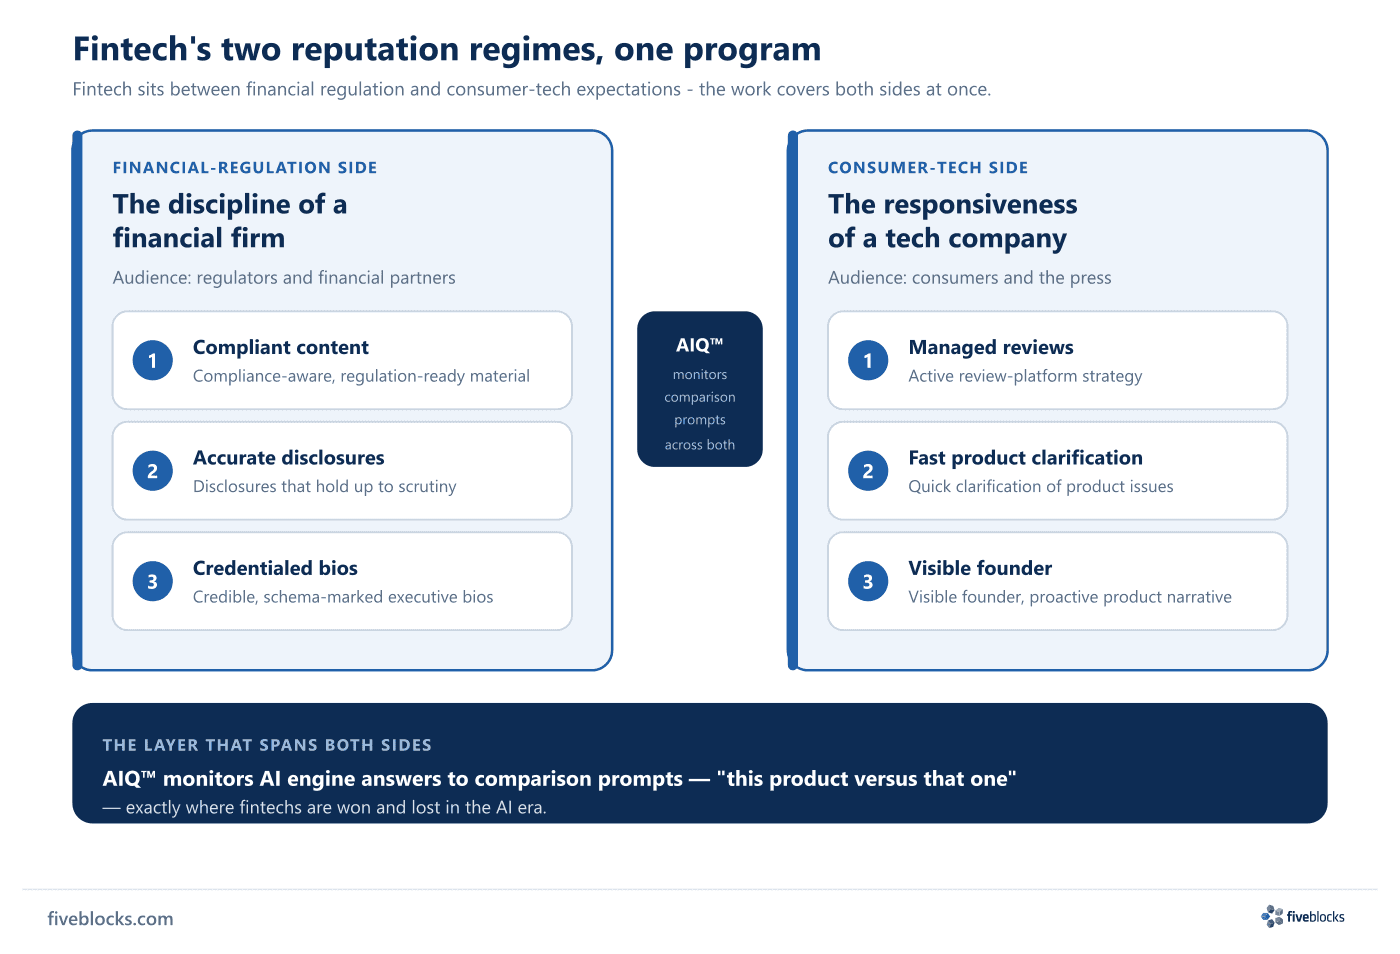Click the fiveblocks logo in footer

coord(1303,917)
